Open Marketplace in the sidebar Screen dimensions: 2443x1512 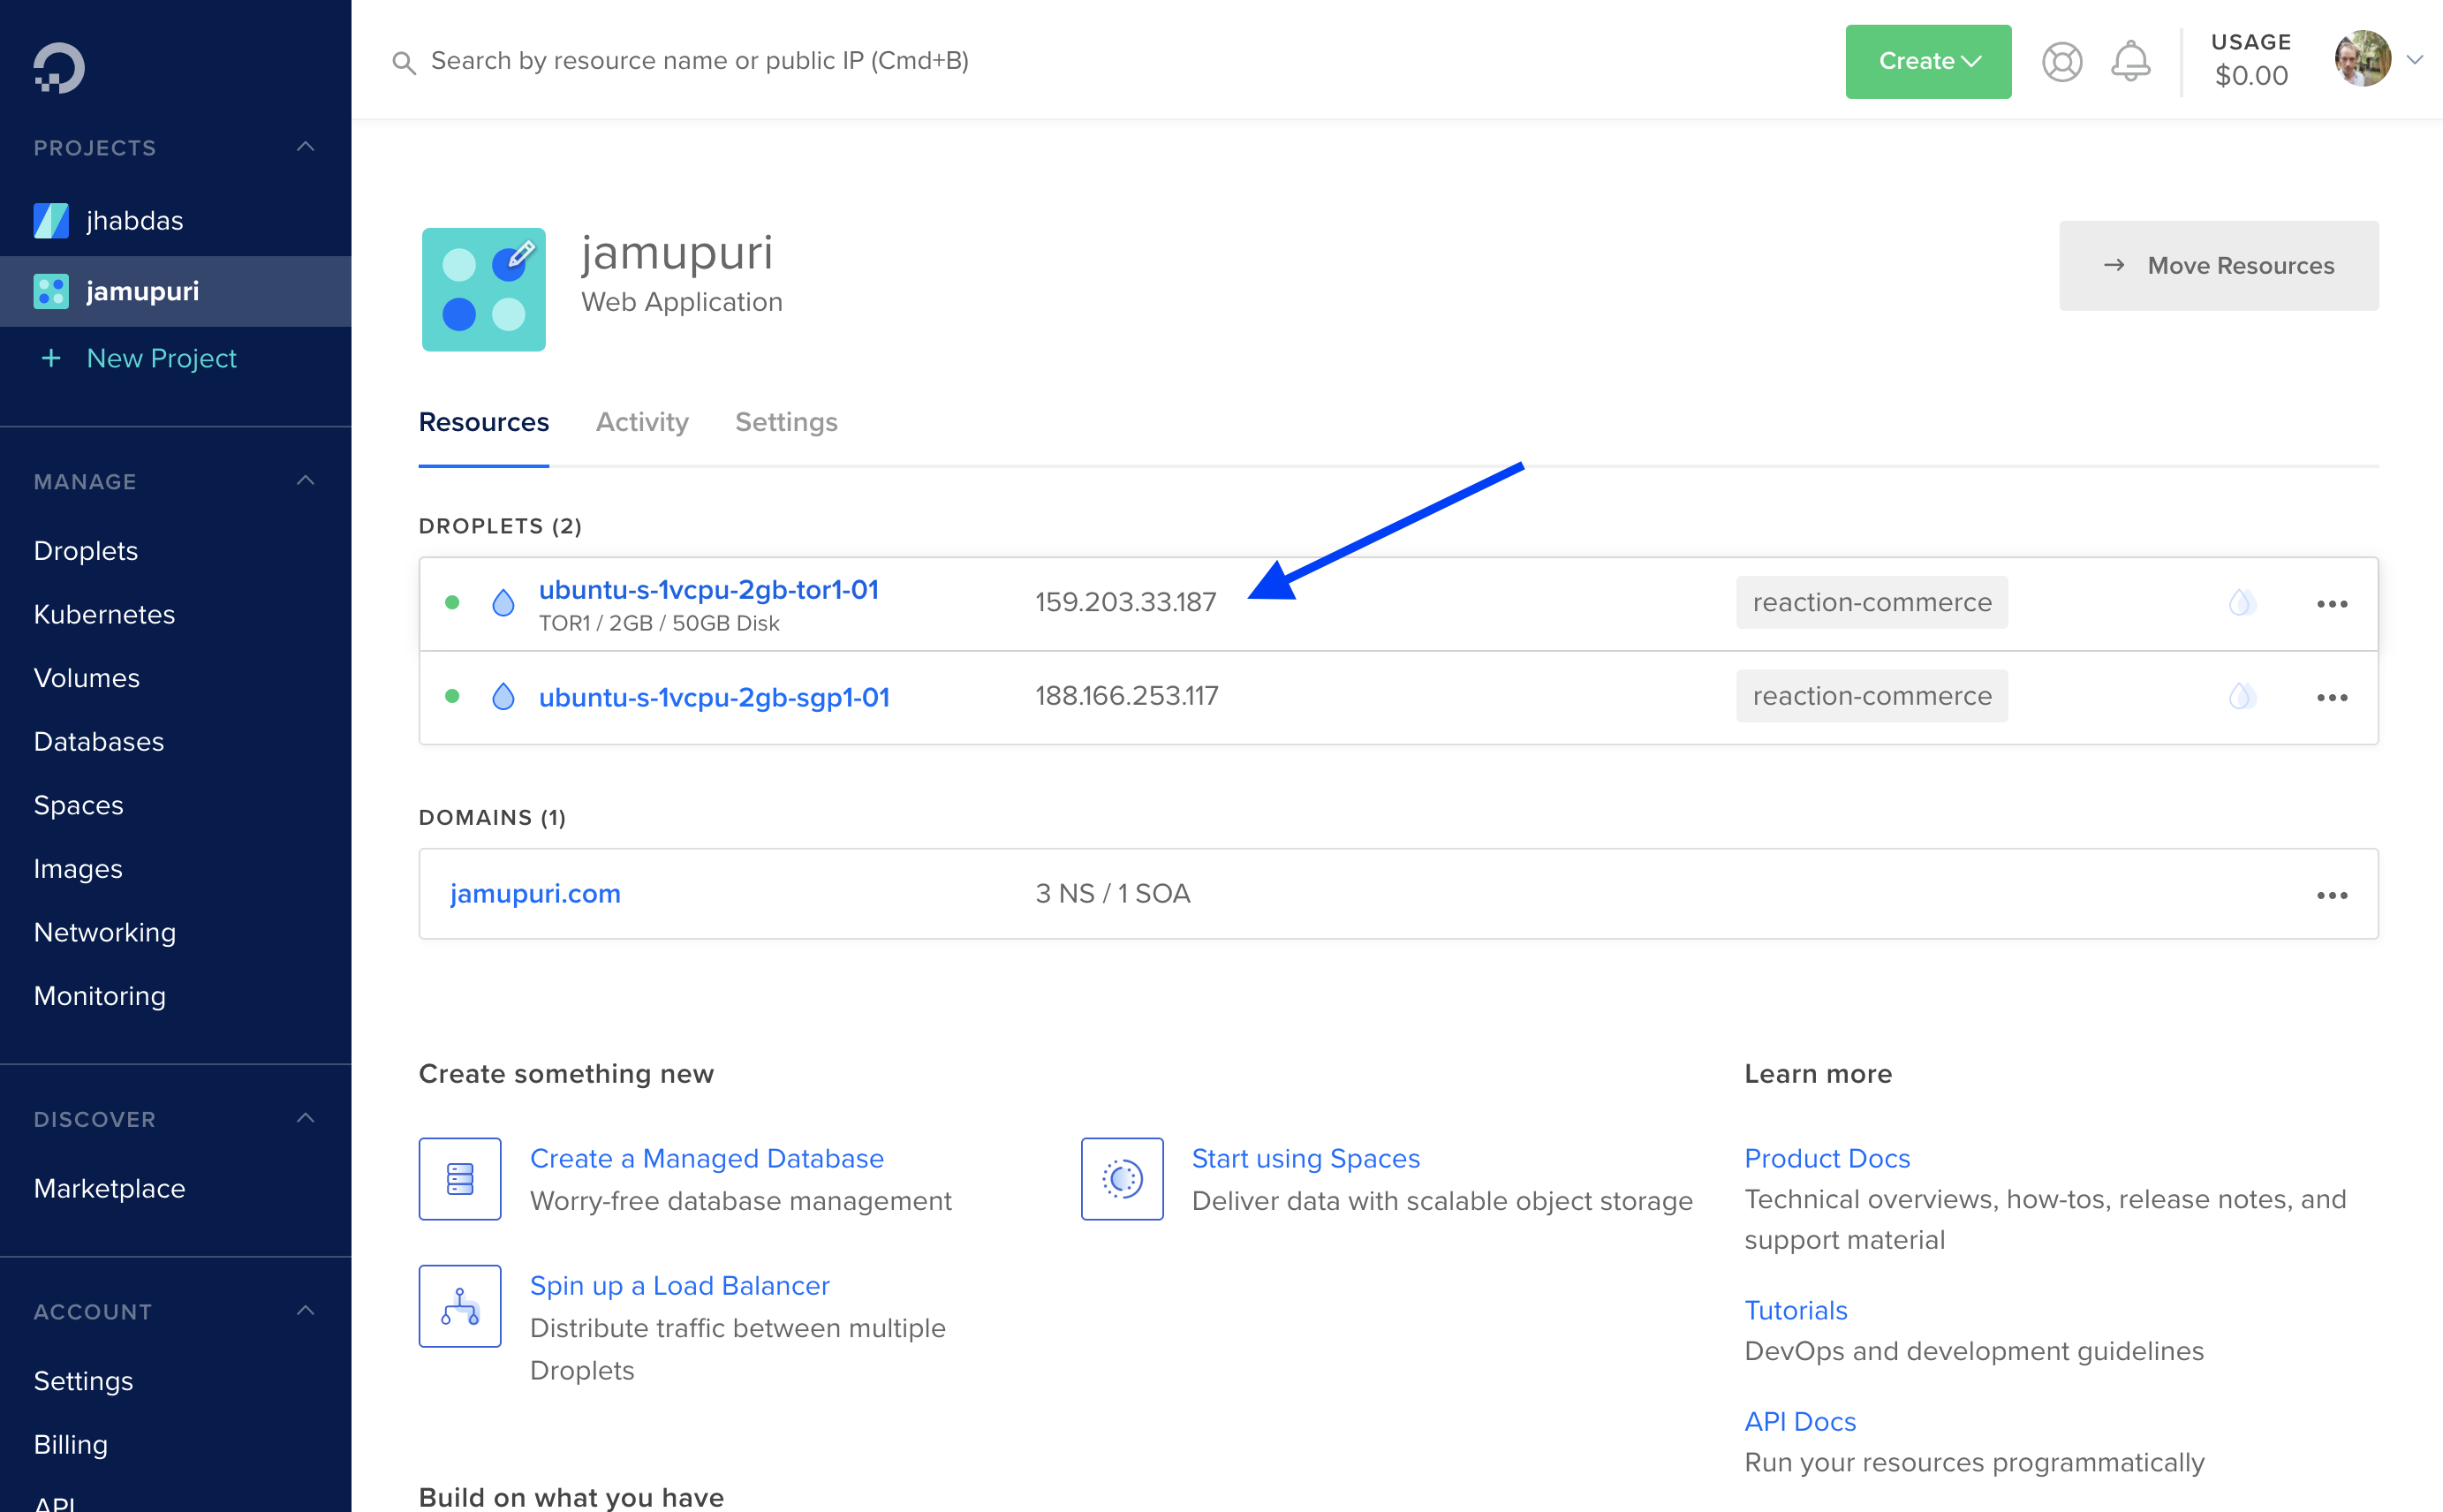(110, 1189)
